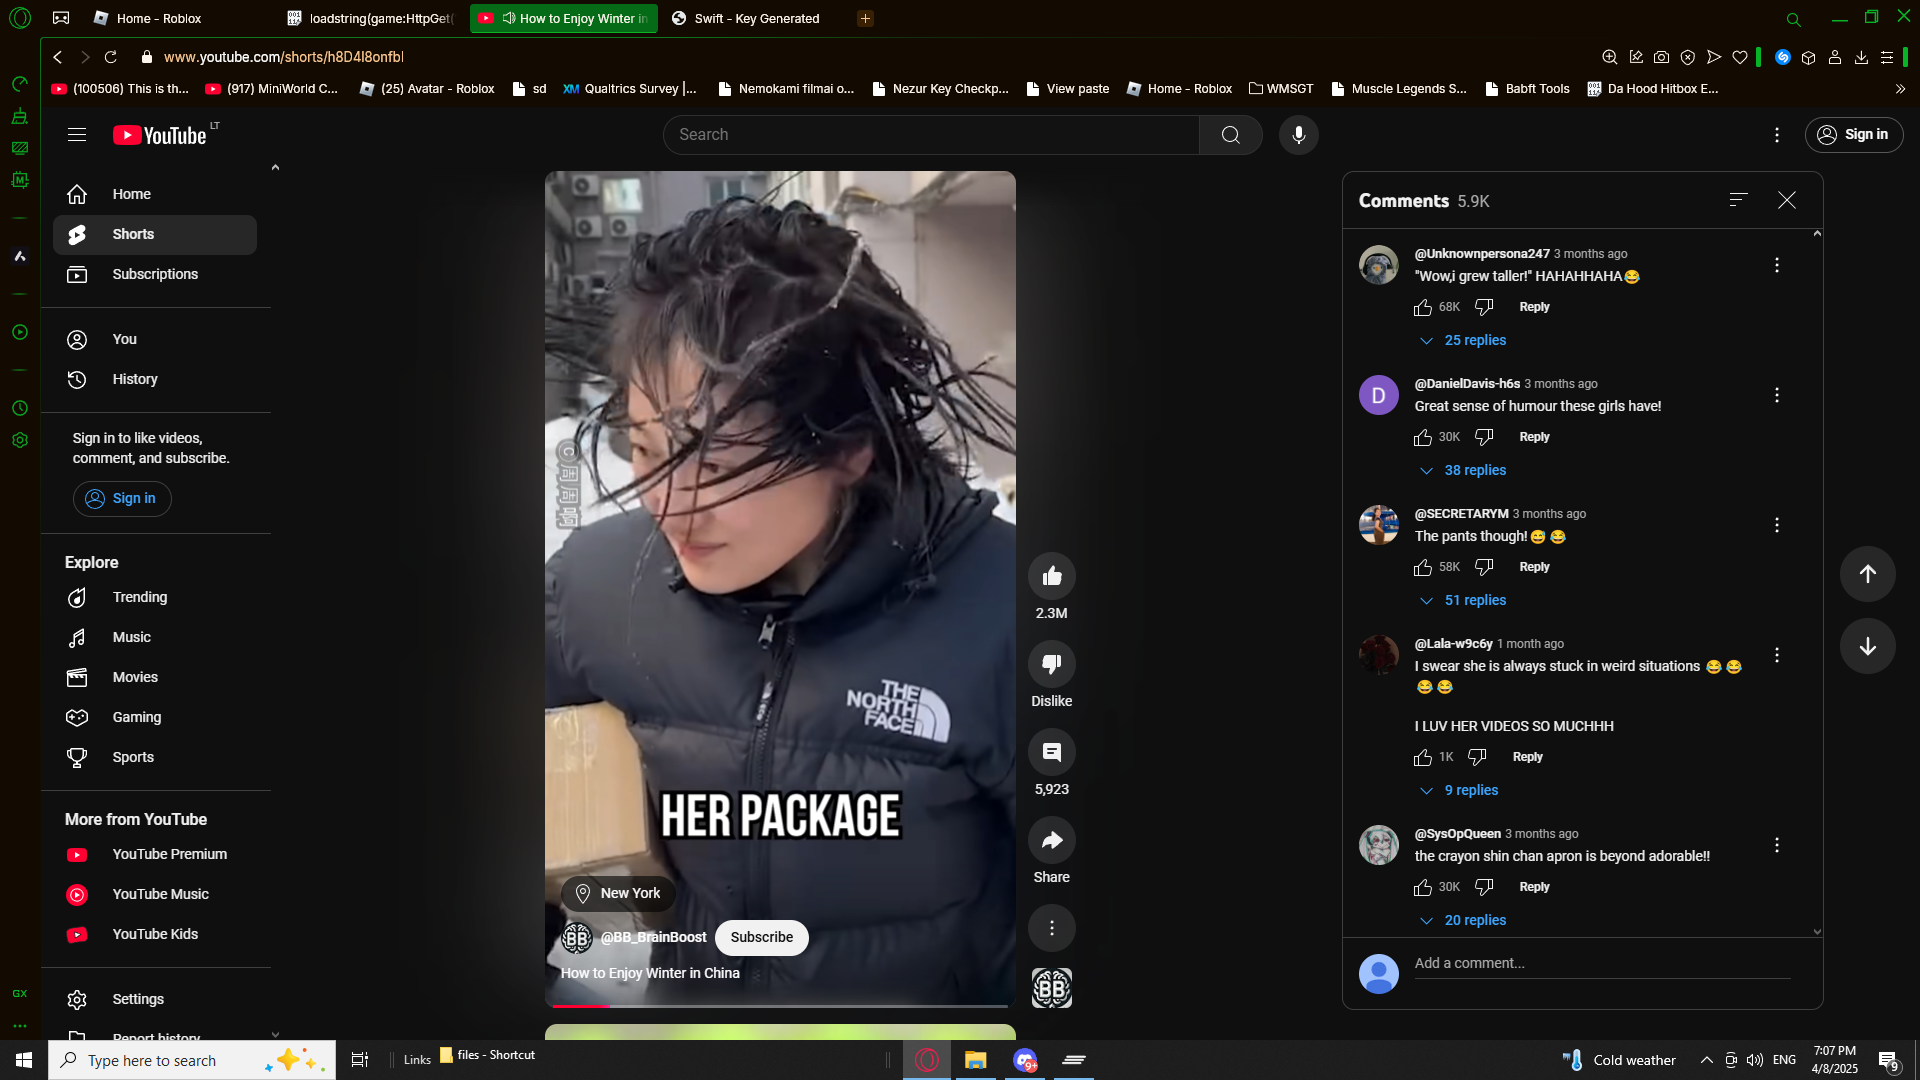1920x1080 pixels.
Task: Open the YouTube hamburger guide menu
Action: [x=77, y=135]
